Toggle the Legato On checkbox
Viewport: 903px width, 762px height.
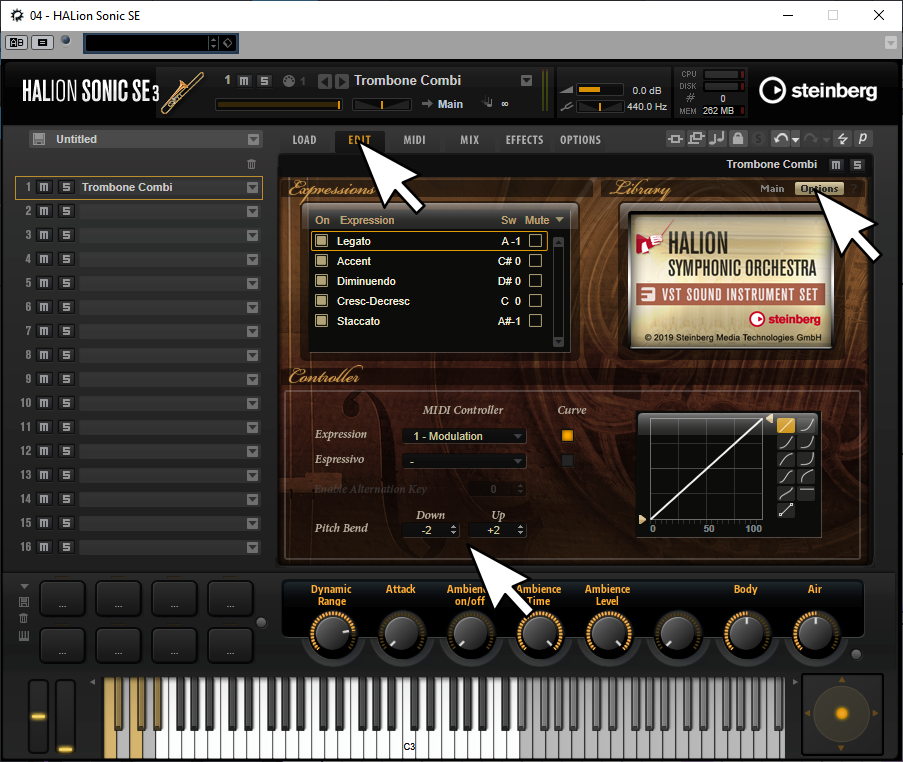pyautogui.click(x=321, y=241)
